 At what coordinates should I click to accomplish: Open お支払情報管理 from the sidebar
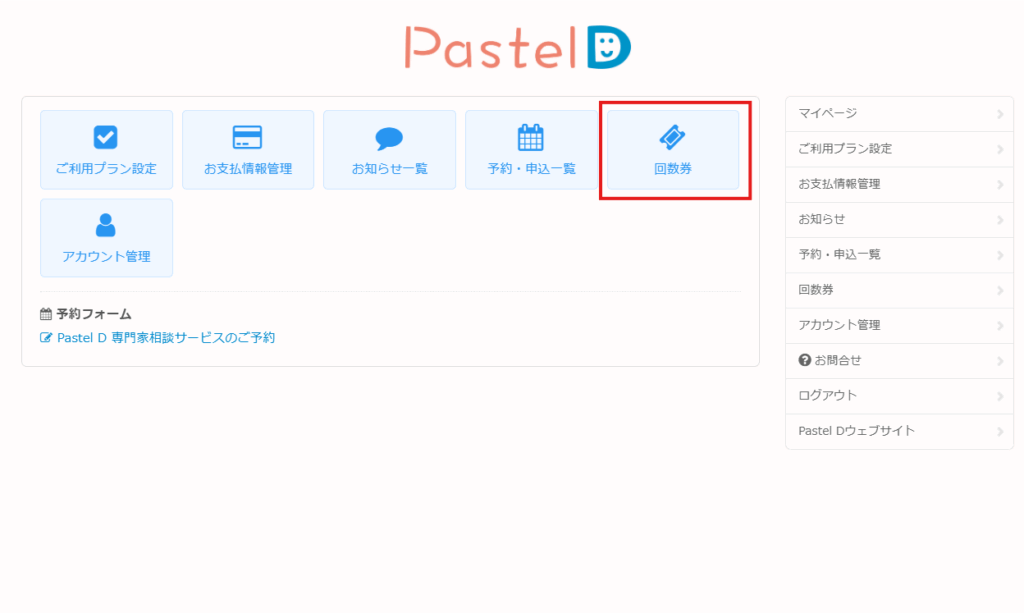839,184
